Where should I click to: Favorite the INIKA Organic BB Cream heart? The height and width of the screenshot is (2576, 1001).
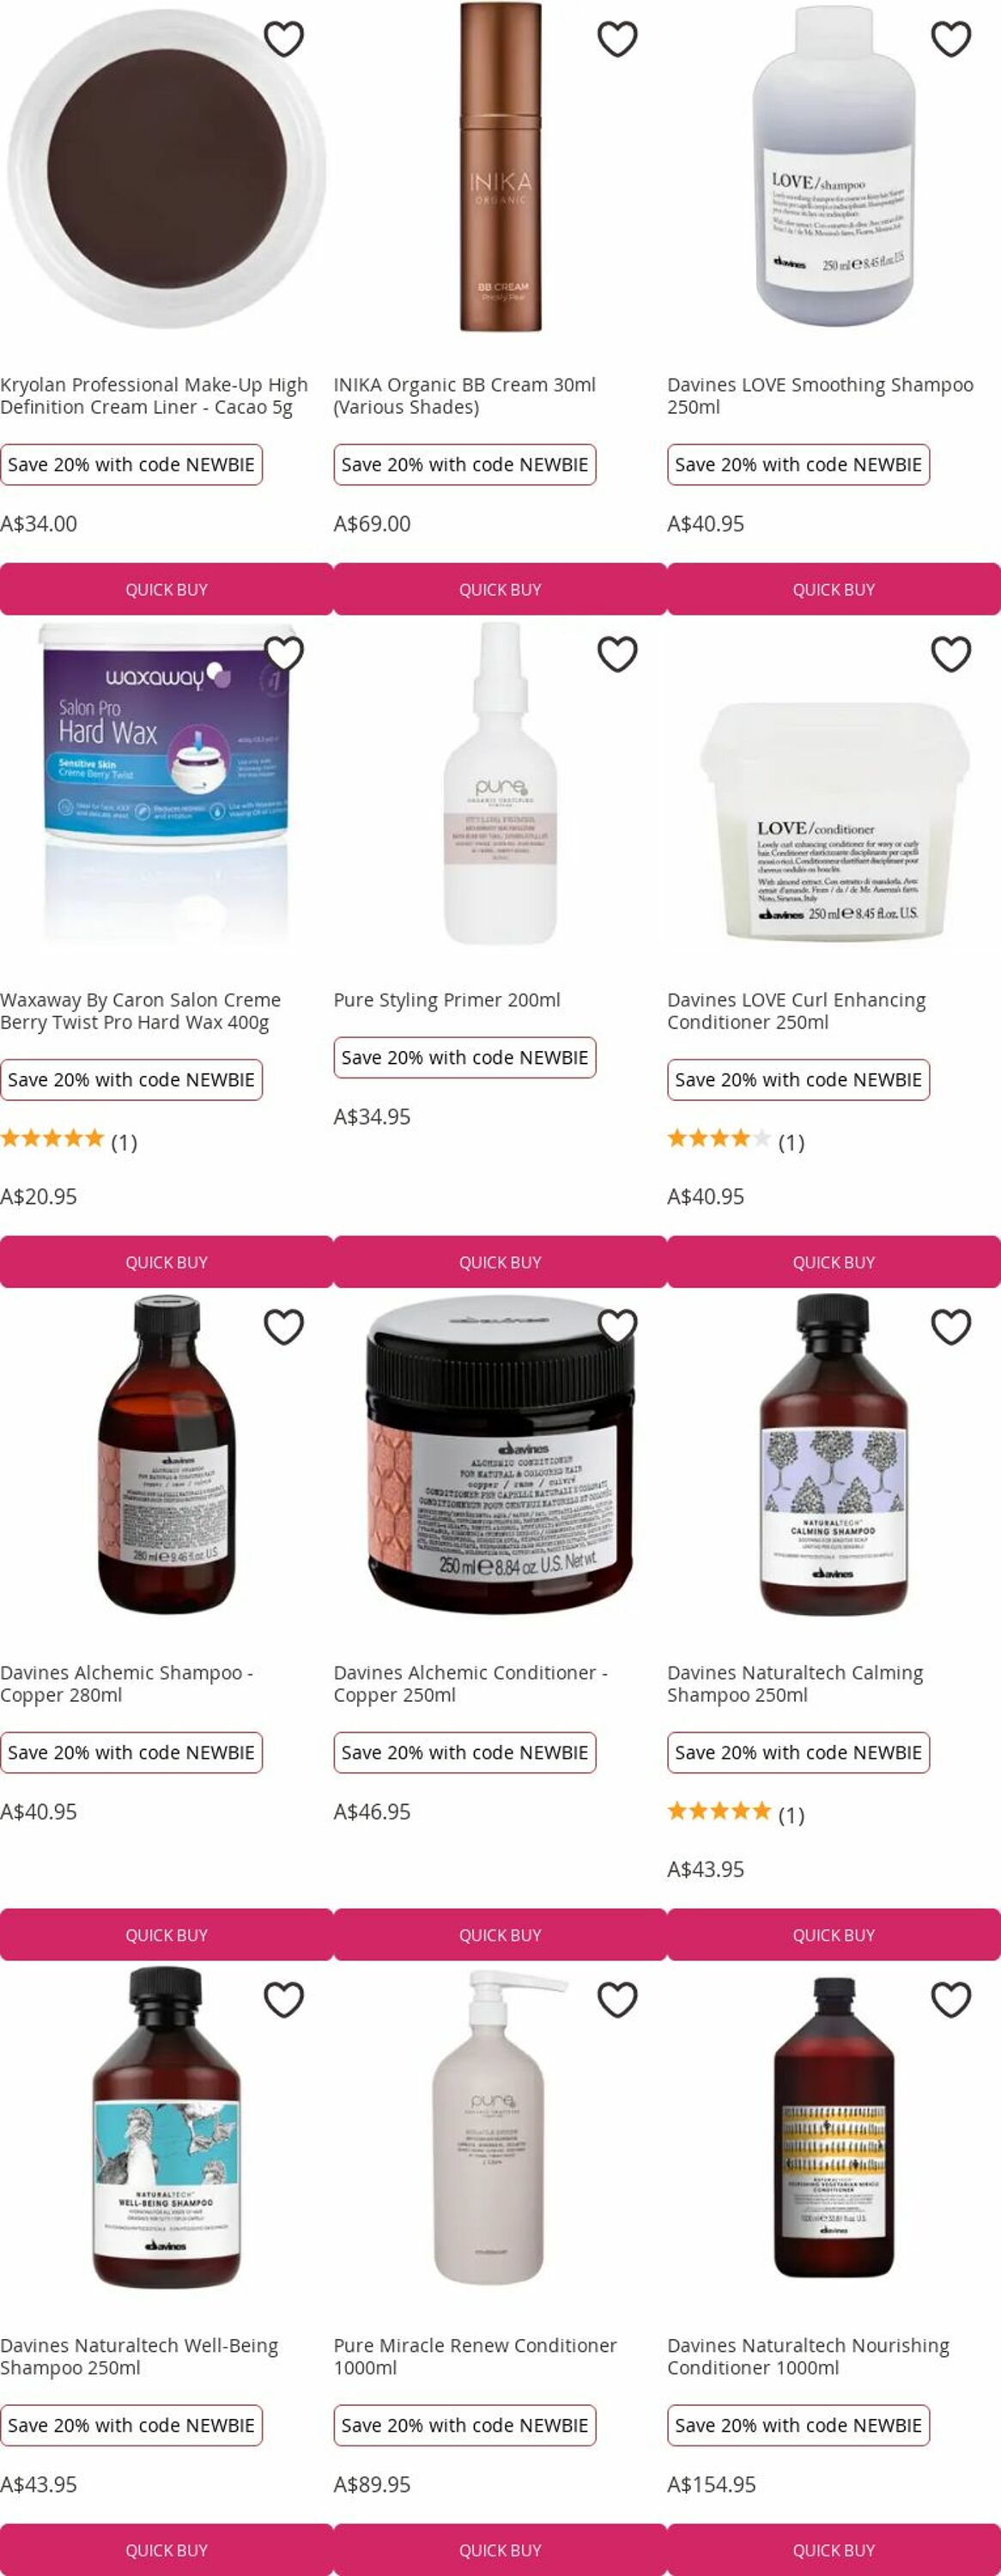(617, 39)
